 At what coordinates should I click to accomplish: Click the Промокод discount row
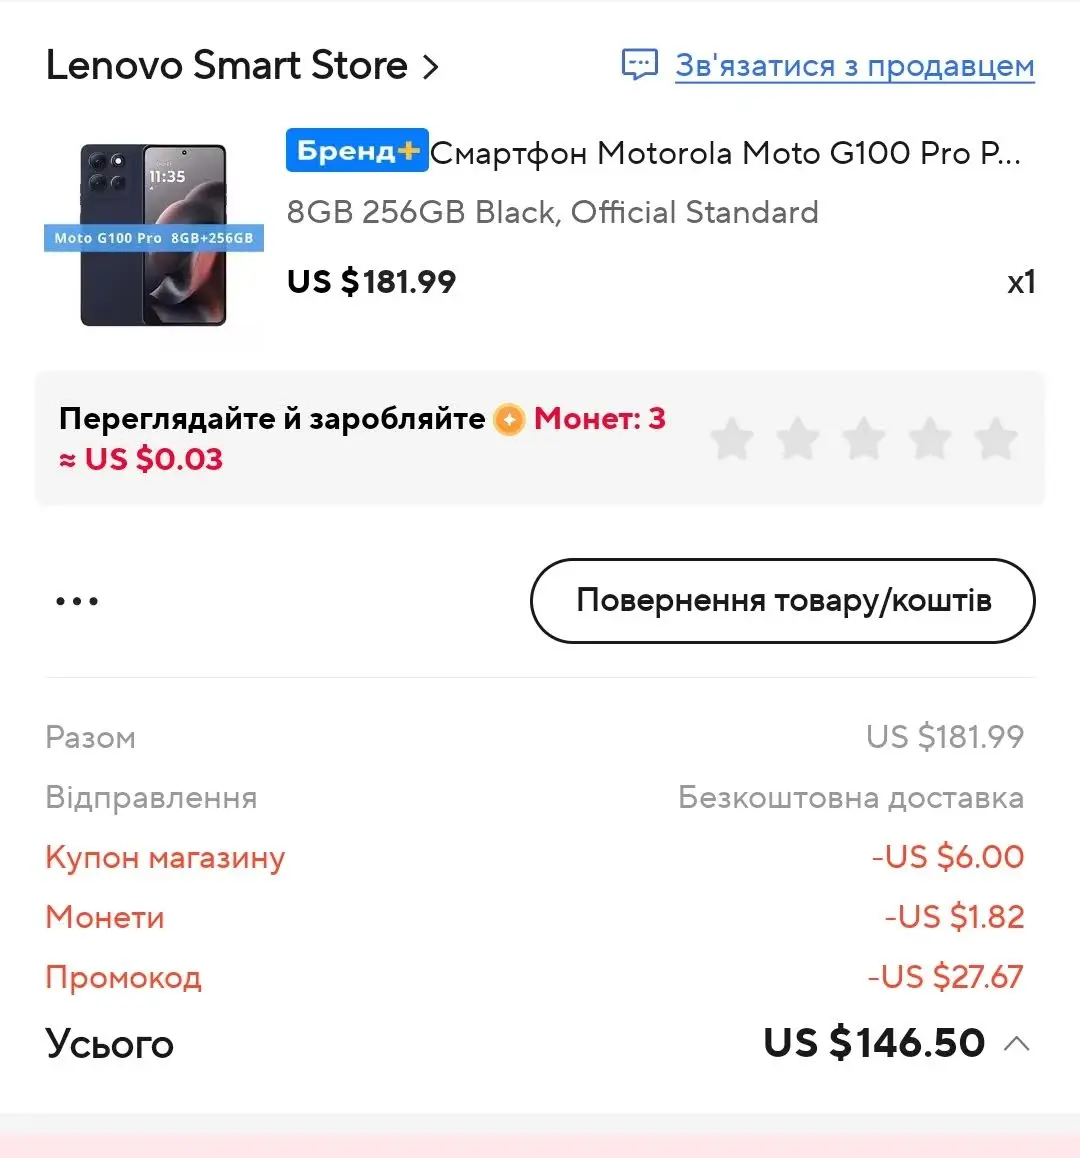click(x=535, y=976)
